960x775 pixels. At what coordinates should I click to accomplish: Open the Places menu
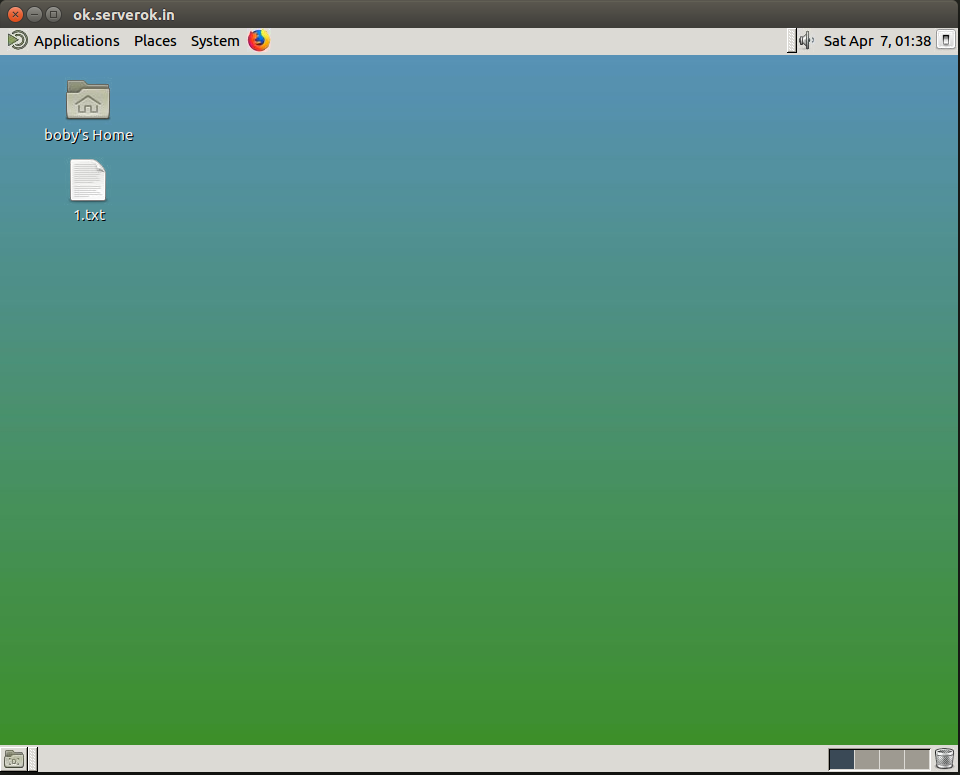(x=155, y=41)
